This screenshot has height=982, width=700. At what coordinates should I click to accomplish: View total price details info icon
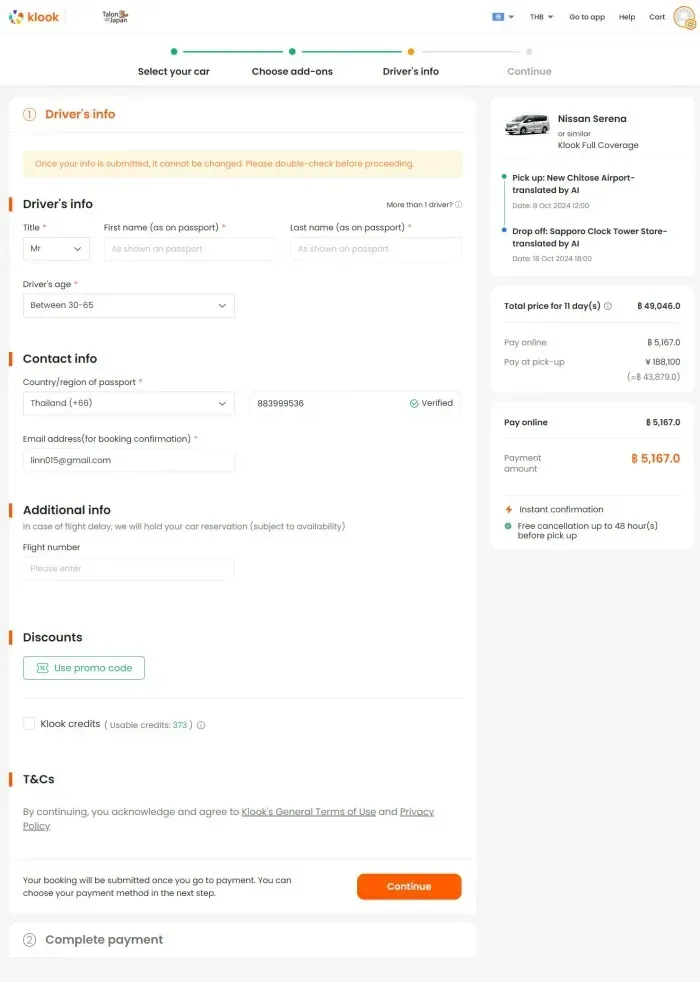click(x=607, y=306)
